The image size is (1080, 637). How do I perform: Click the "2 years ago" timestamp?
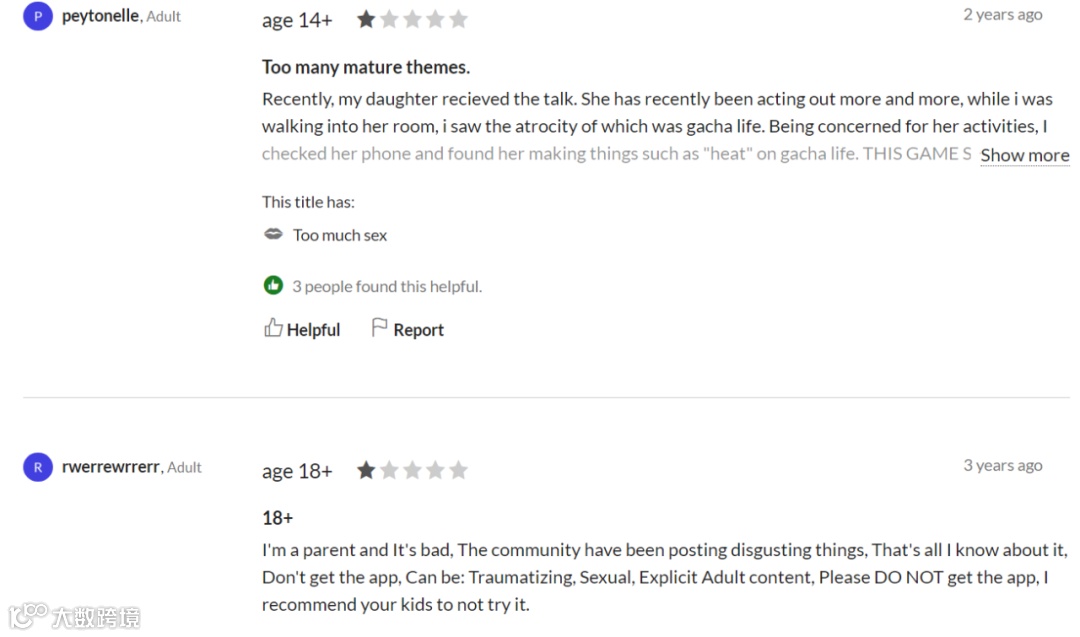point(1002,14)
